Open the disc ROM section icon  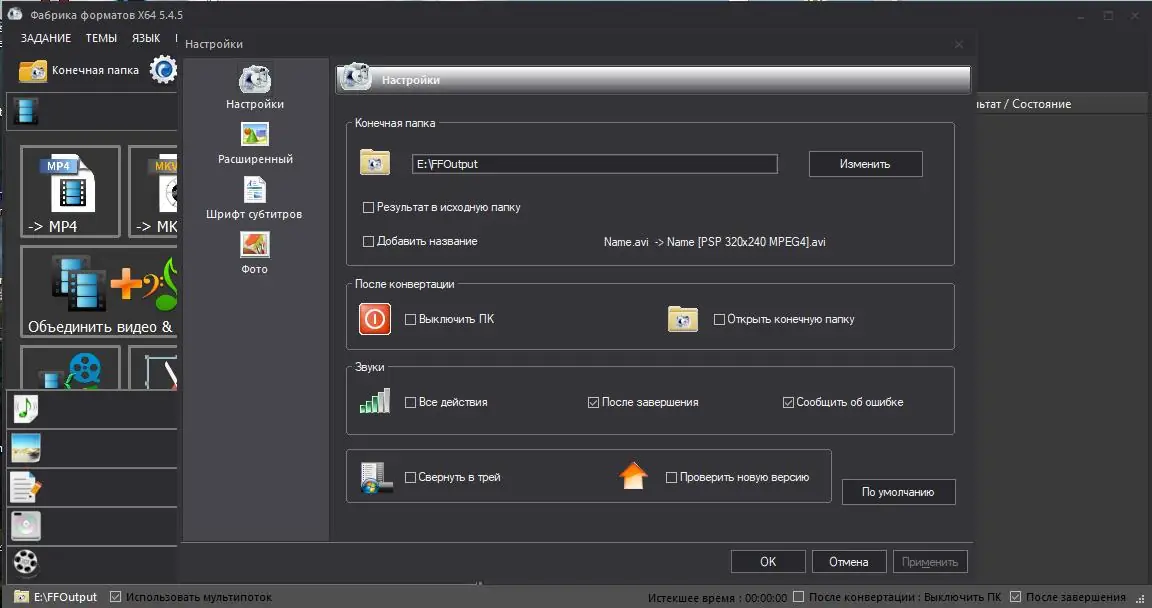click(x=26, y=526)
